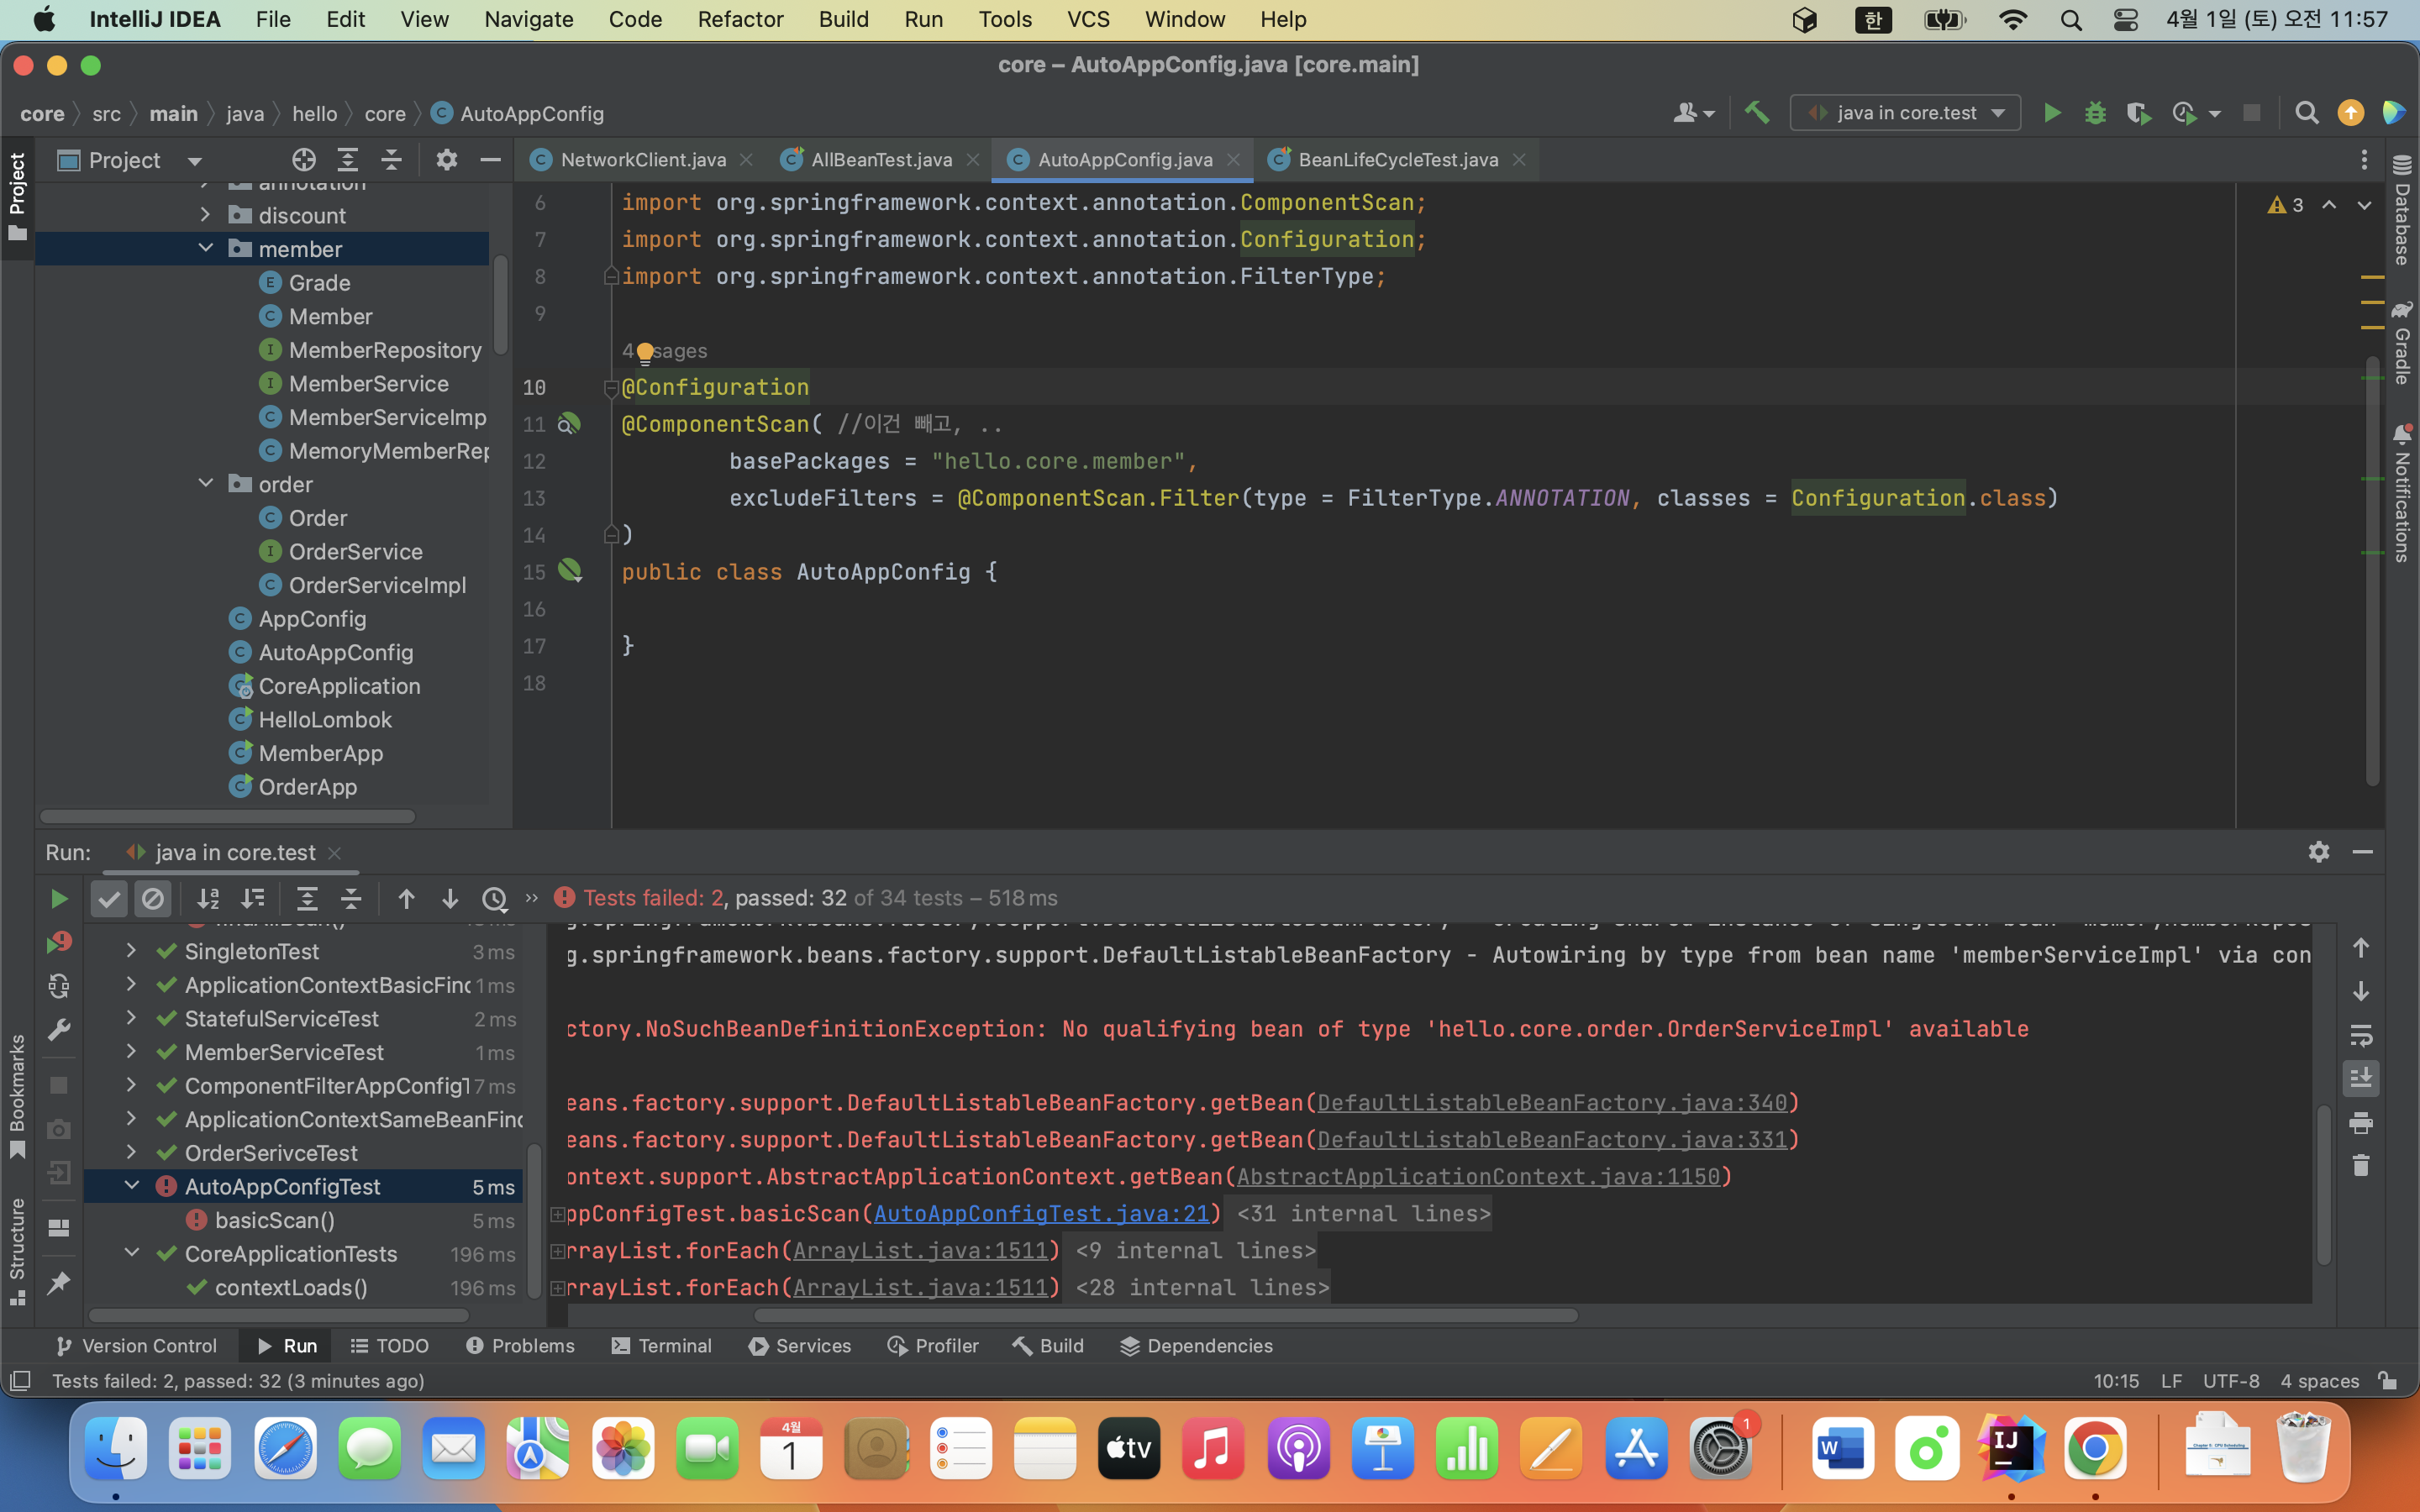Image resolution: width=2420 pixels, height=1512 pixels.
Task: Print console output icon
Action: (x=2361, y=1122)
